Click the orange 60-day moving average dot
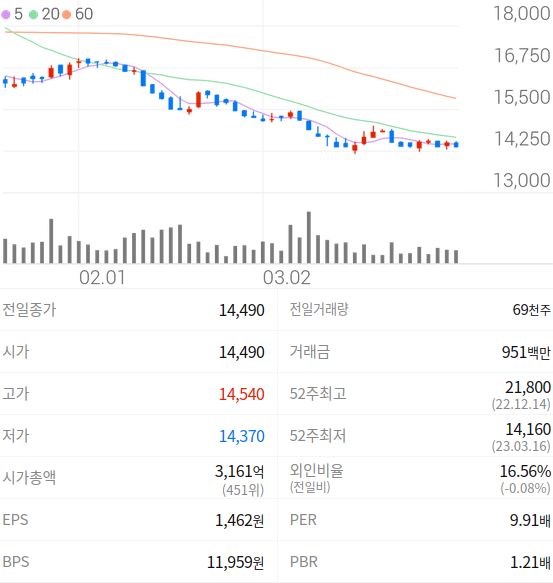Screen dimensions: 553x583 tap(67, 15)
